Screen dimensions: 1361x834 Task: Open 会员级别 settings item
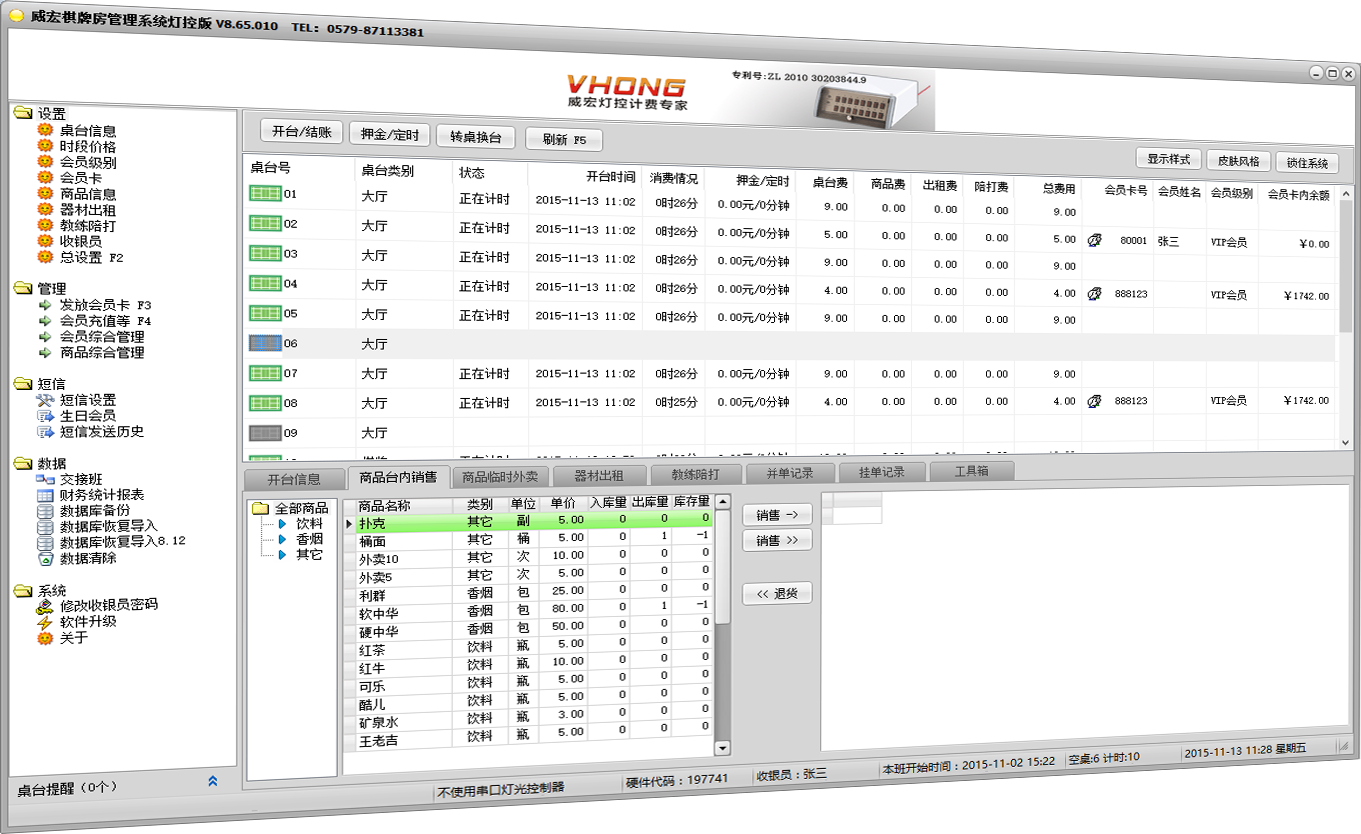88,162
